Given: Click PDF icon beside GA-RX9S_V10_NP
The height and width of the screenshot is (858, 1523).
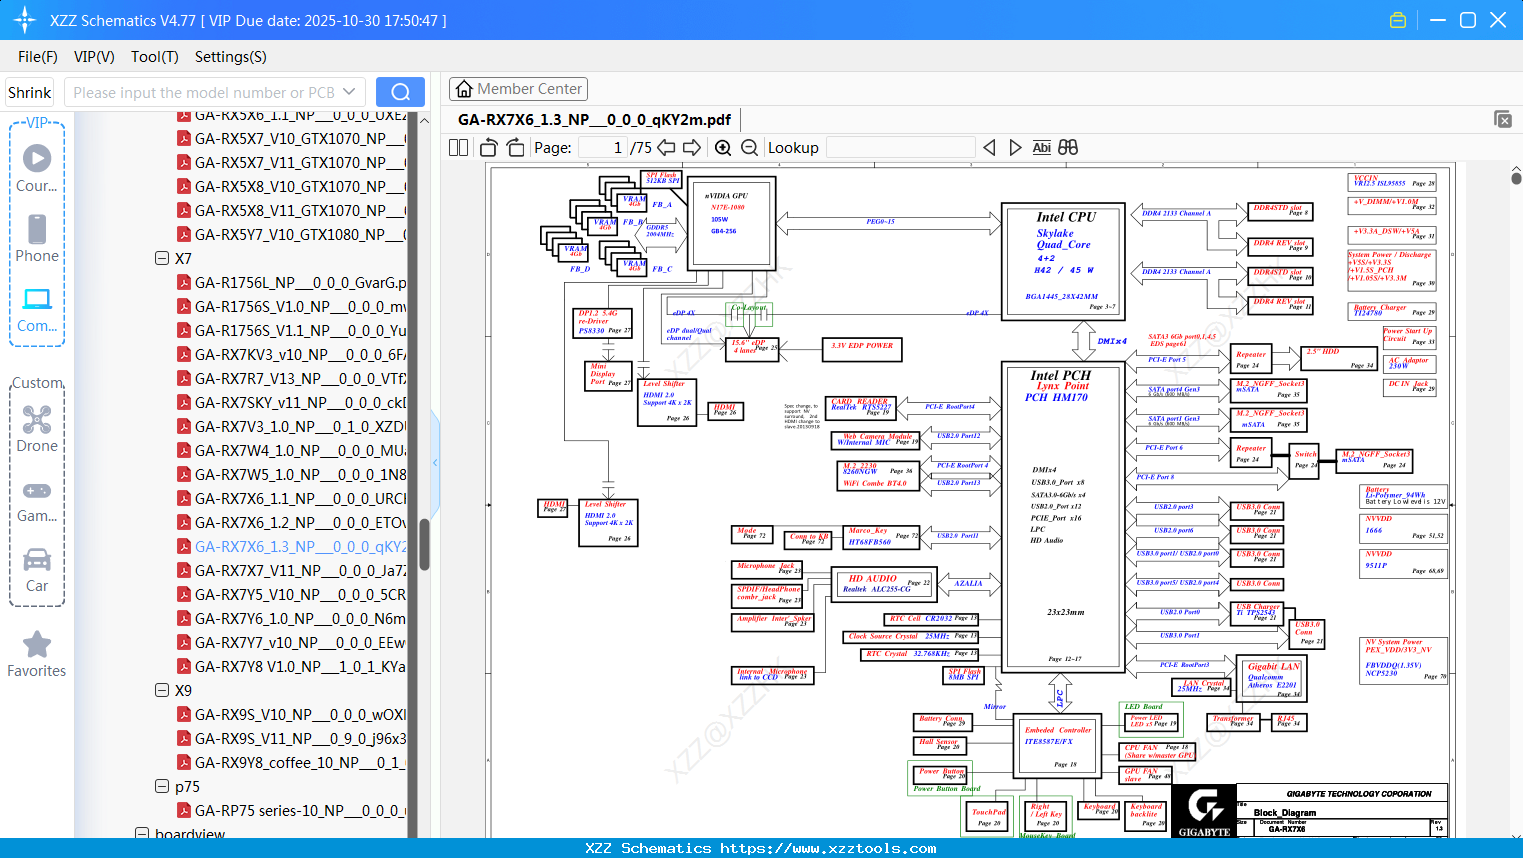Looking at the screenshot, I should (184, 714).
